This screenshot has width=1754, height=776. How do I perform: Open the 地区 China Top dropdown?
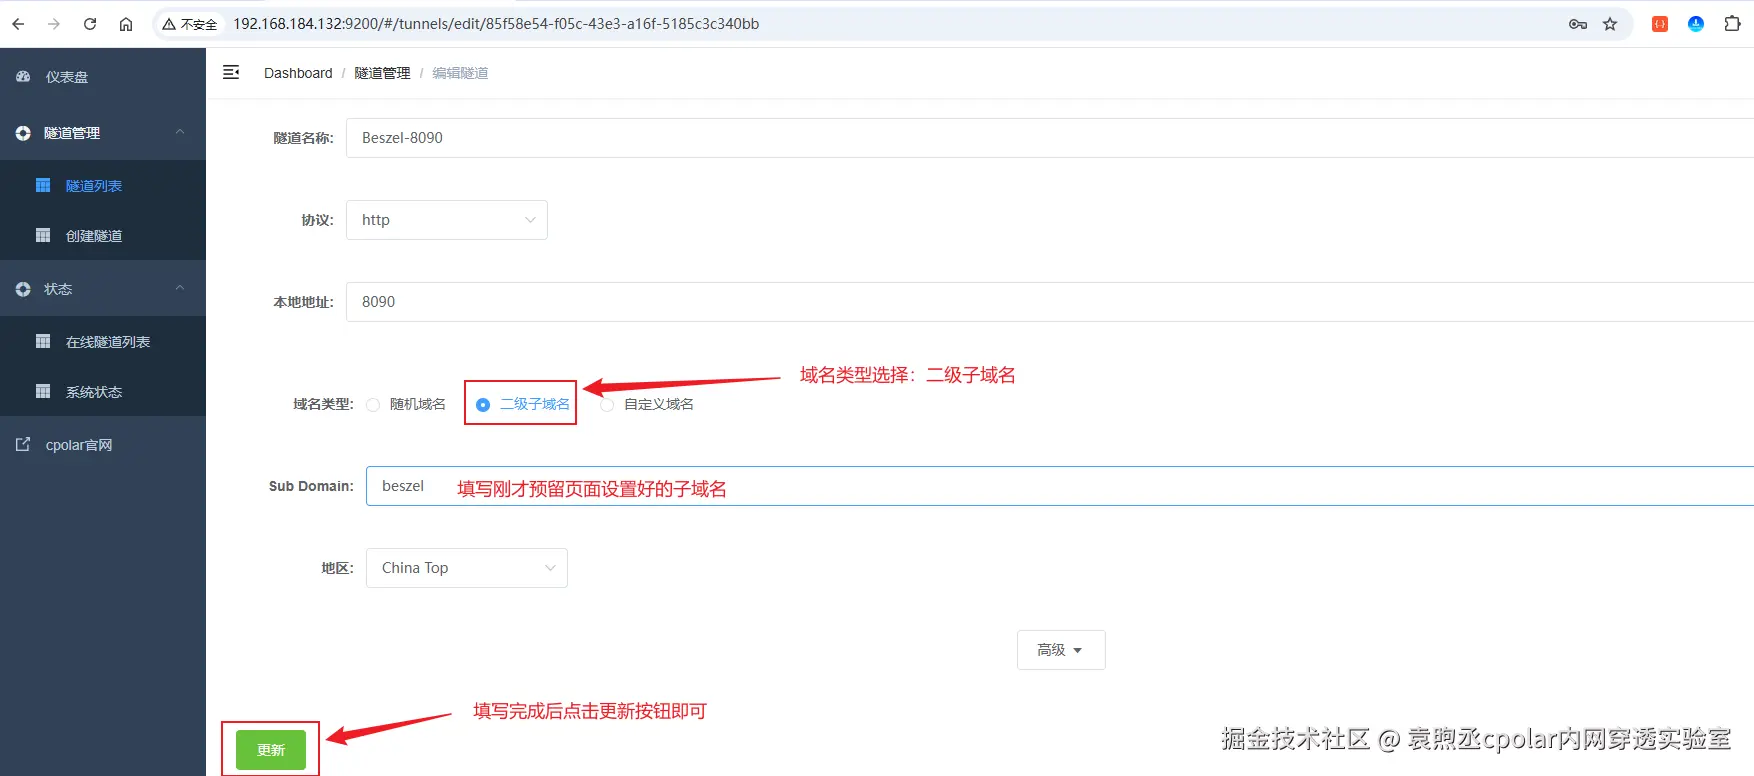[x=467, y=568]
